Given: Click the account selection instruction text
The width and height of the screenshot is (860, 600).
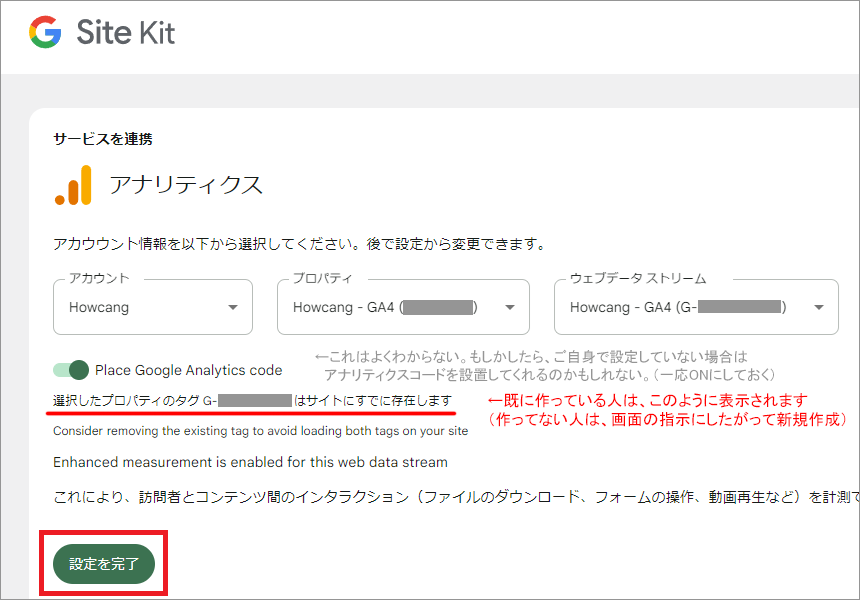Looking at the screenshot, I should coord(299,244).
